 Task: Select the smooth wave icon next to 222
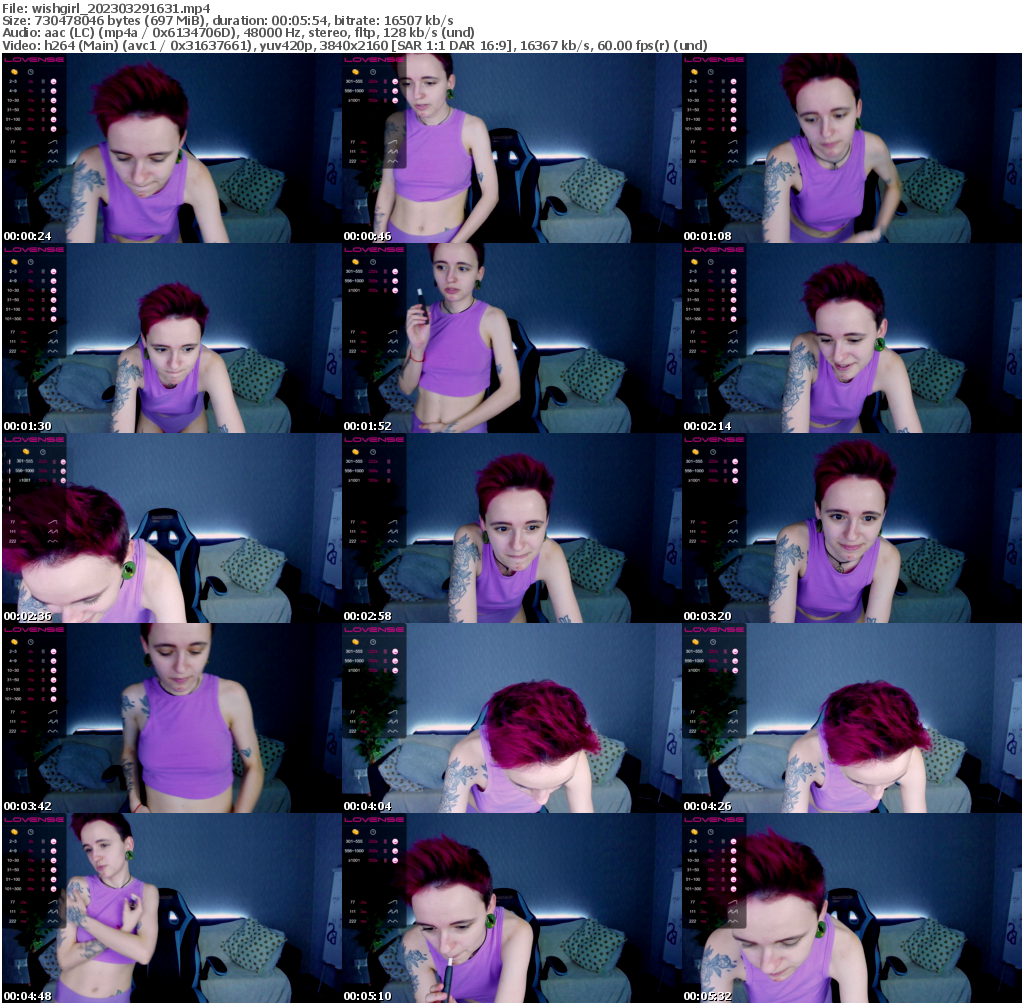coord(53,160)
